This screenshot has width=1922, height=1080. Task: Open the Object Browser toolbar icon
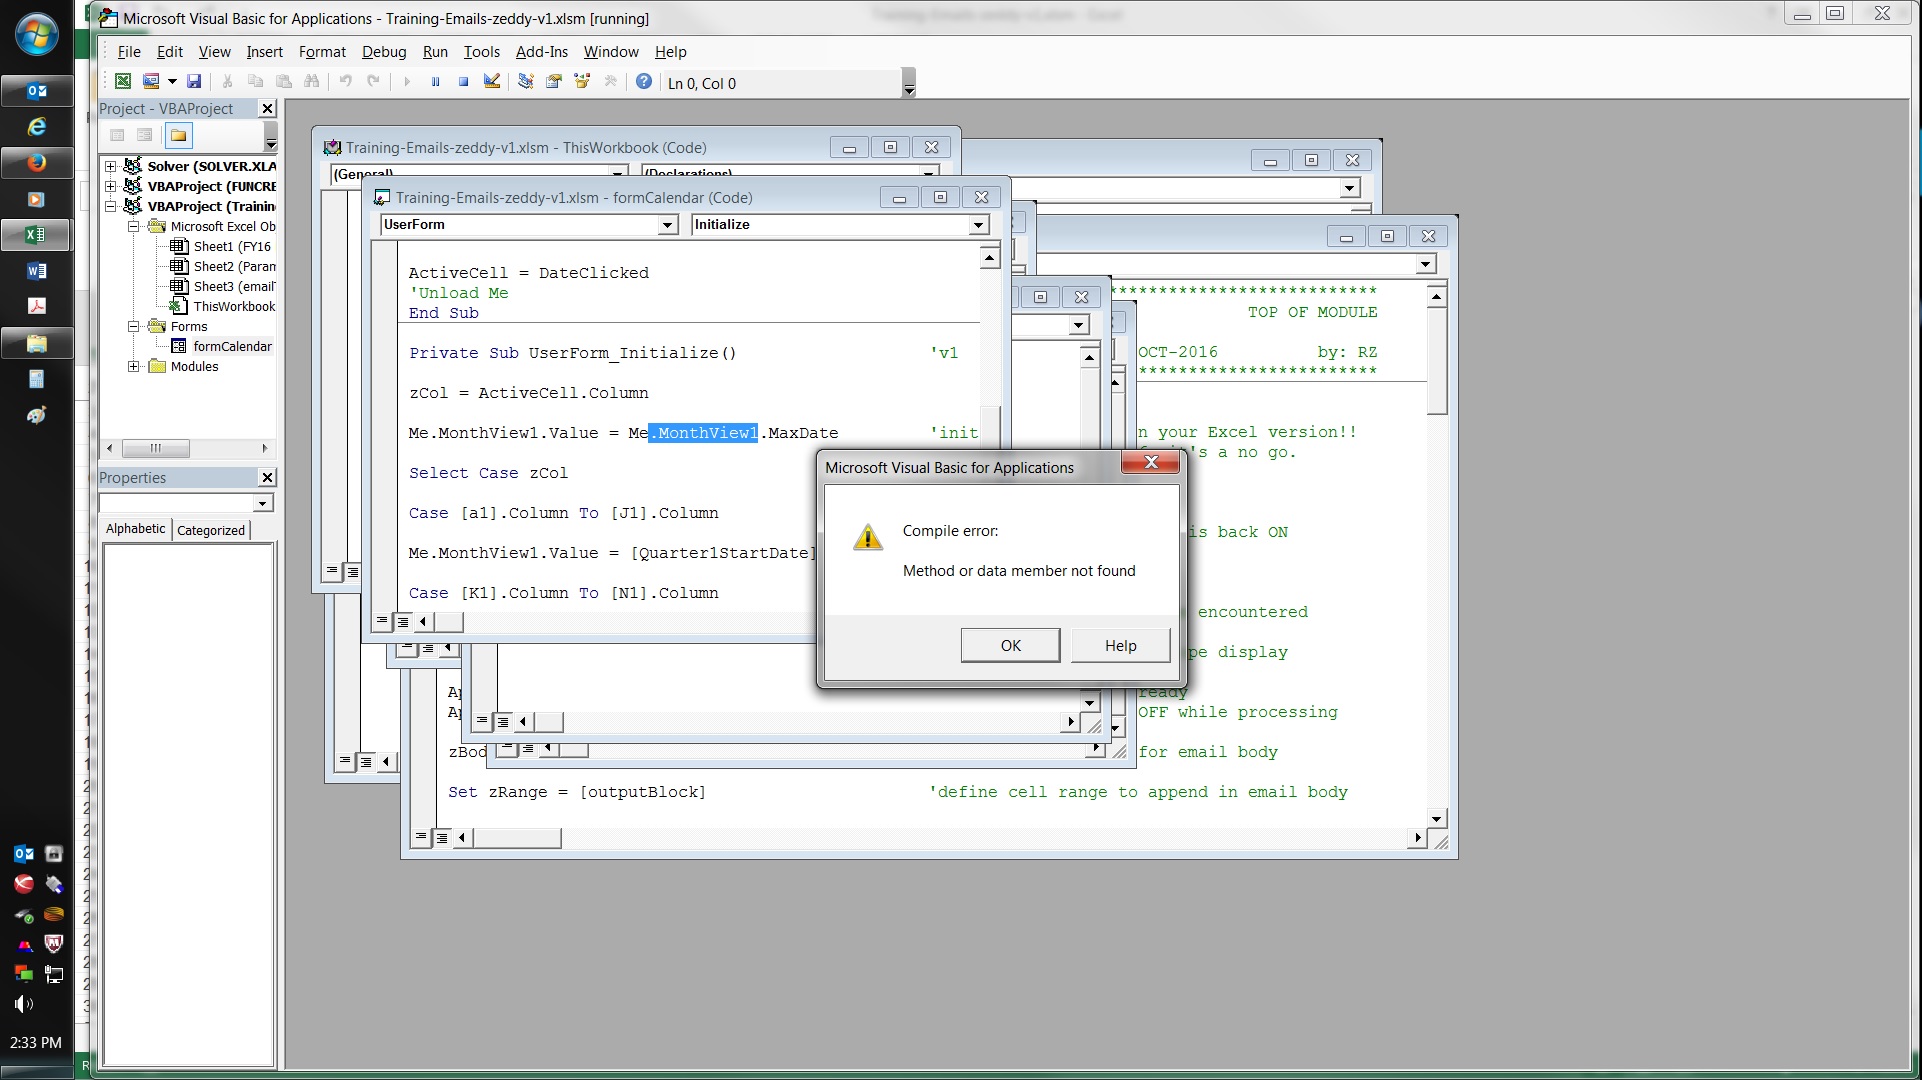tap(582, 82)
